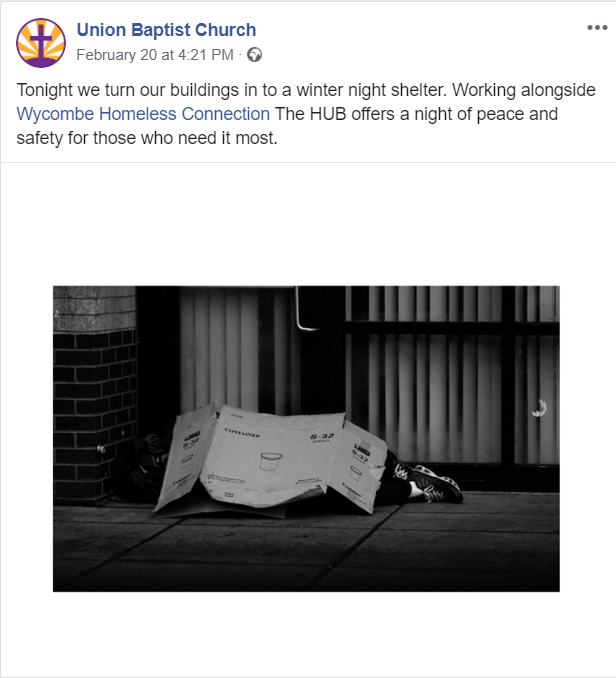Click the bucket drawing on the cardboard
Viewport: 616px width, 678px height.
pyautogui.click(x=271, y=461)
